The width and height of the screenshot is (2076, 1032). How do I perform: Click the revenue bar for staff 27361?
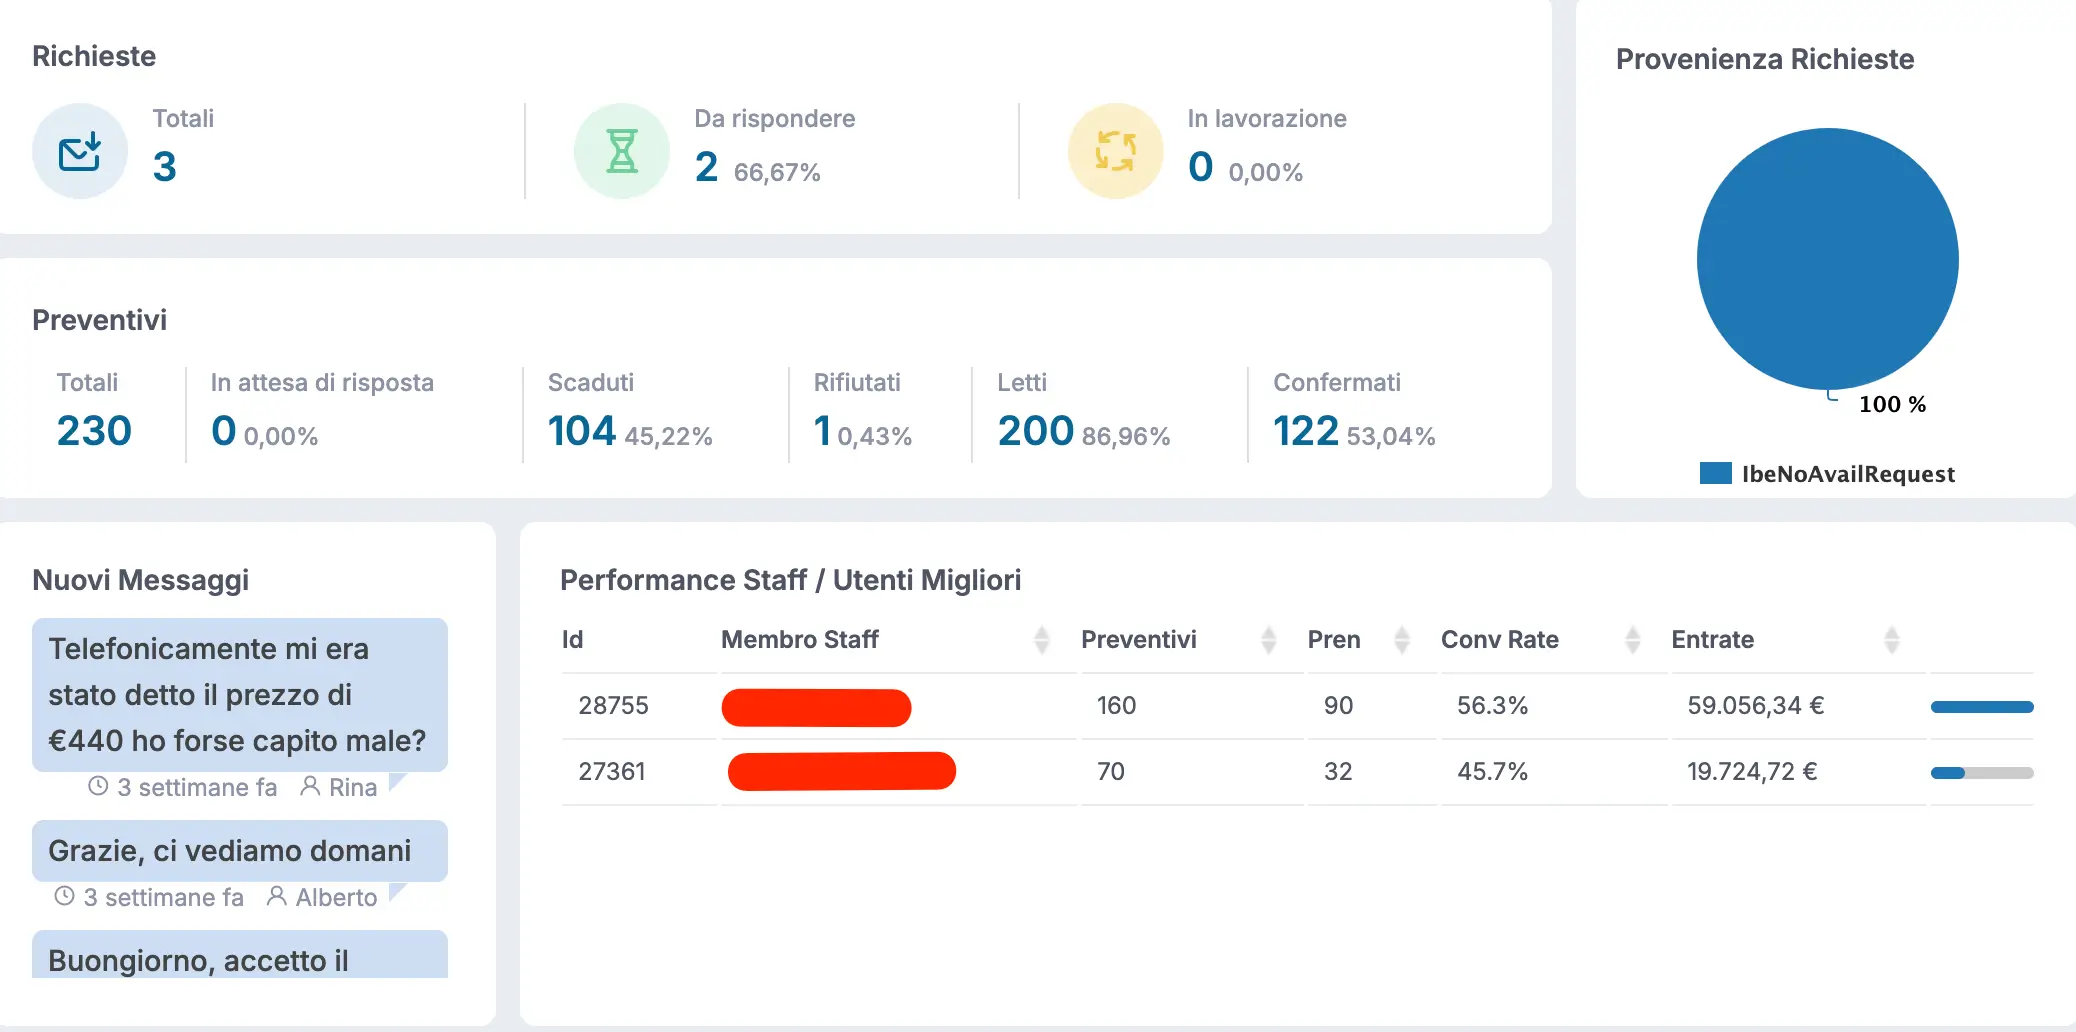(1981, 773)
